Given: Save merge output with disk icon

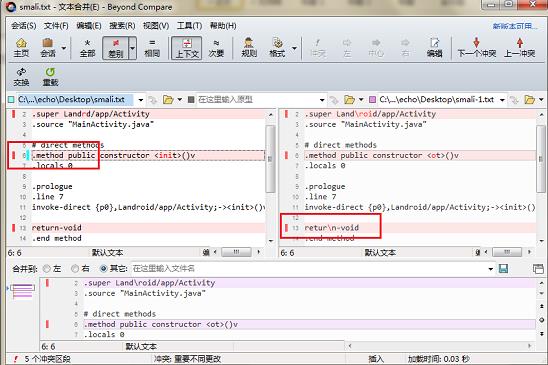Looking at the screenshot, I should [503, 269].
